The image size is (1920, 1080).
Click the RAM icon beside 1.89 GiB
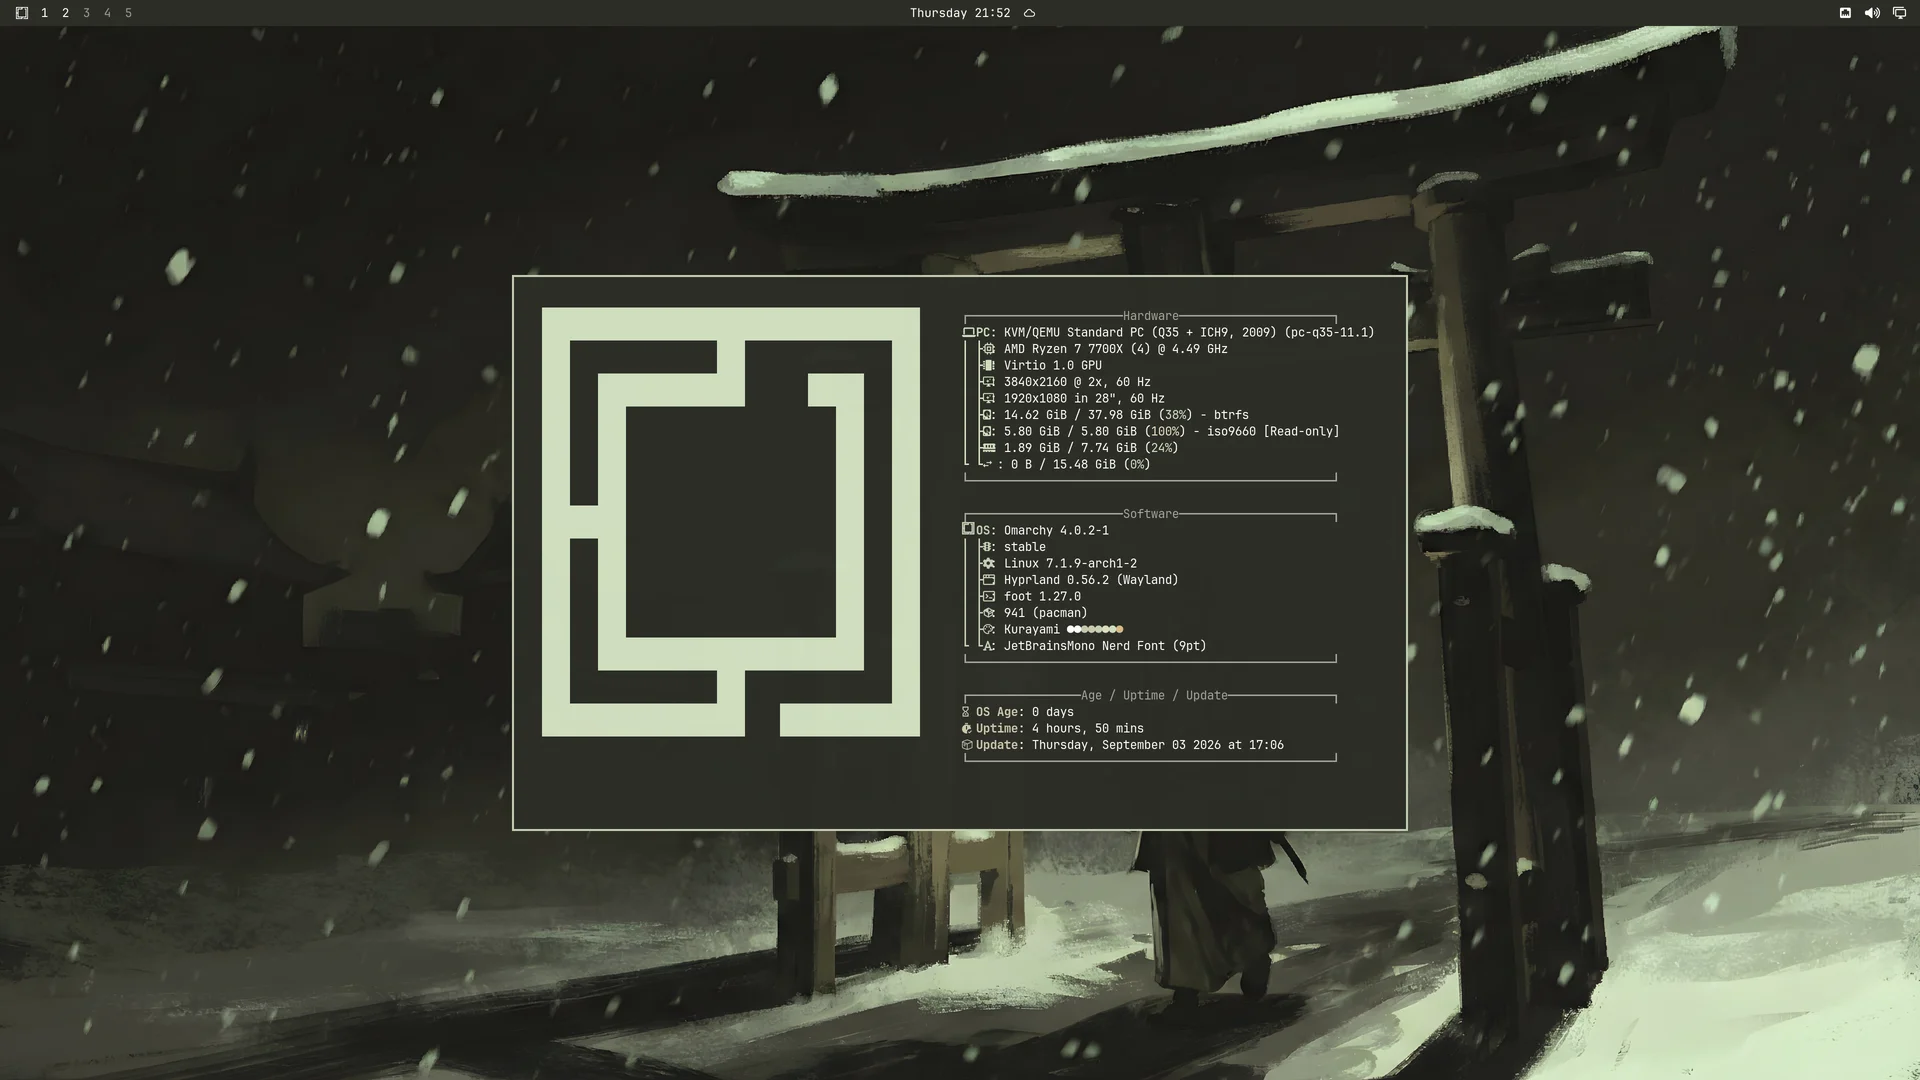tap(988, 448)
